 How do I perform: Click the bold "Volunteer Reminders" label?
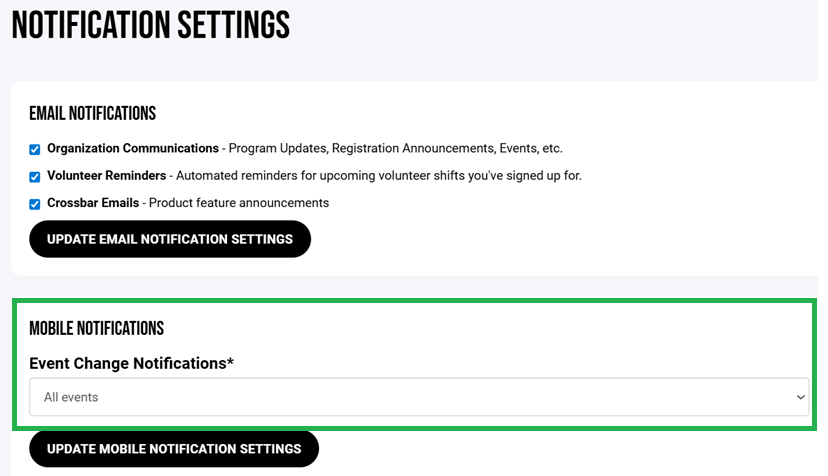[107, 176]
